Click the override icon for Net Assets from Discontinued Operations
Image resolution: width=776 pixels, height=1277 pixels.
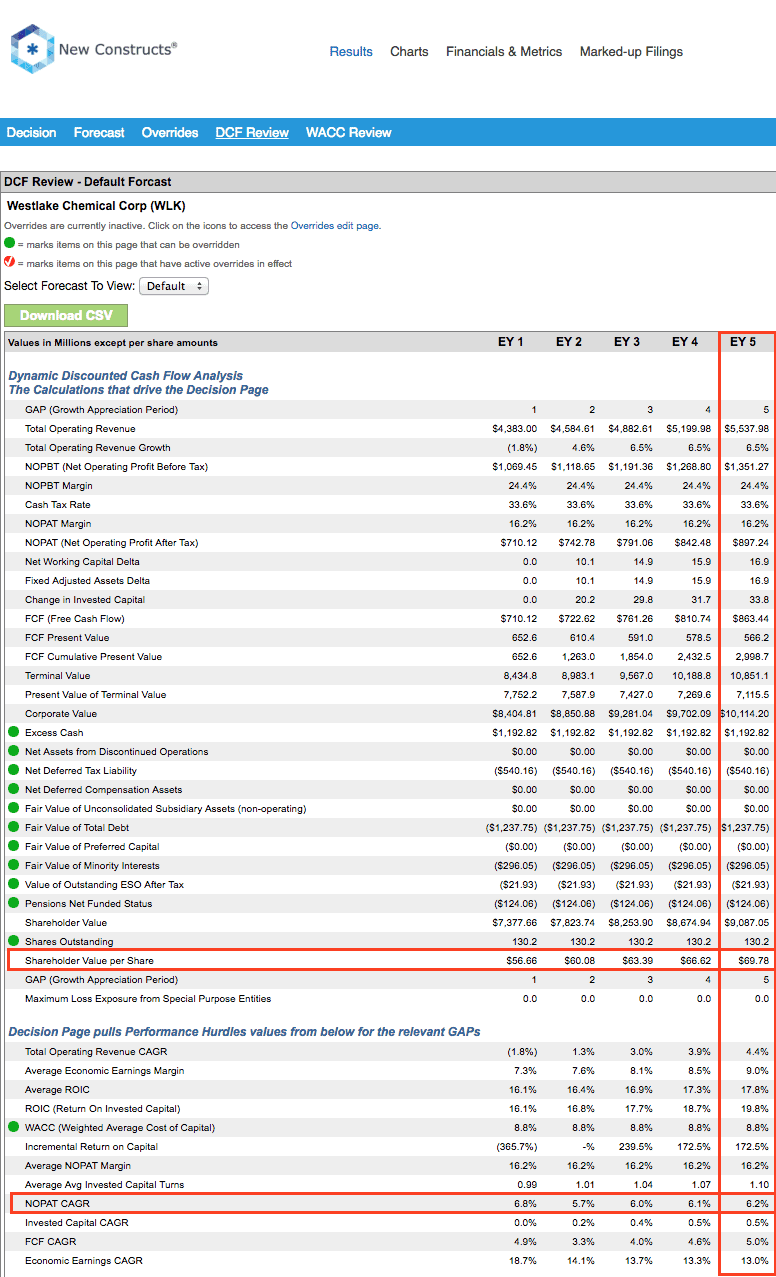click(14, 752)
